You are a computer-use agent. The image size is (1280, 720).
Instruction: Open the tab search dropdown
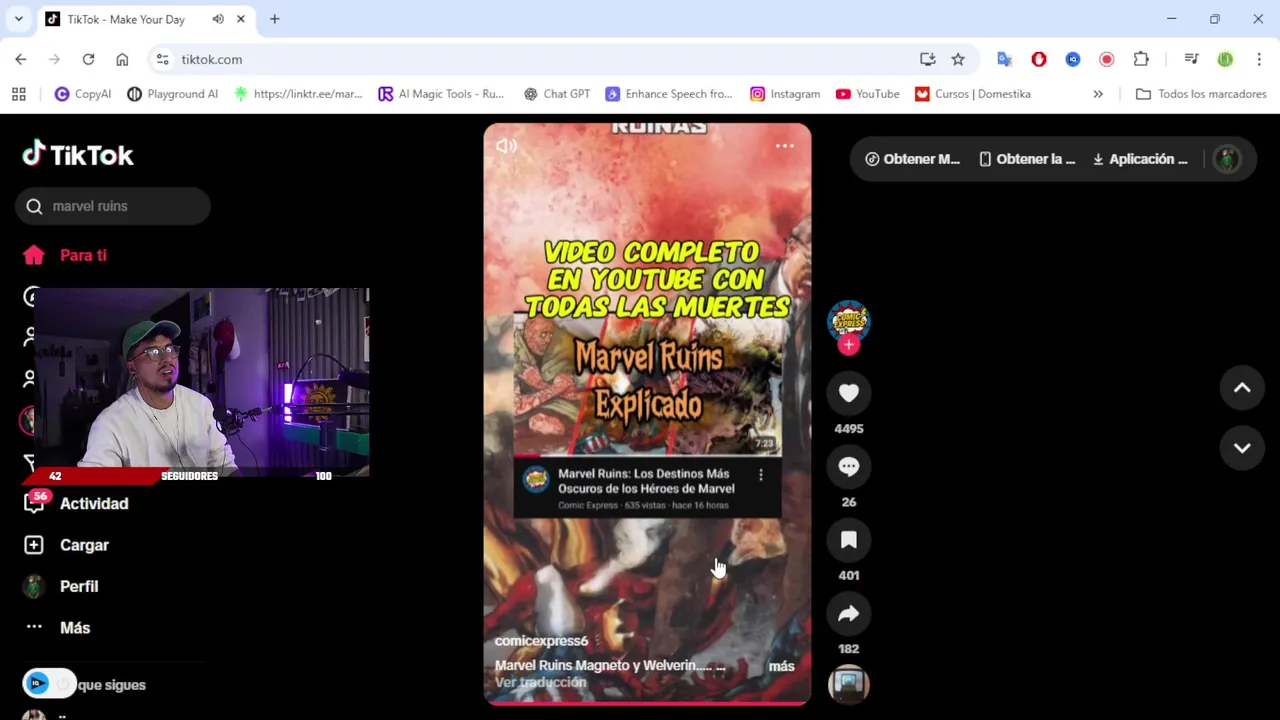pyautogui.click(x=18, y=19)
